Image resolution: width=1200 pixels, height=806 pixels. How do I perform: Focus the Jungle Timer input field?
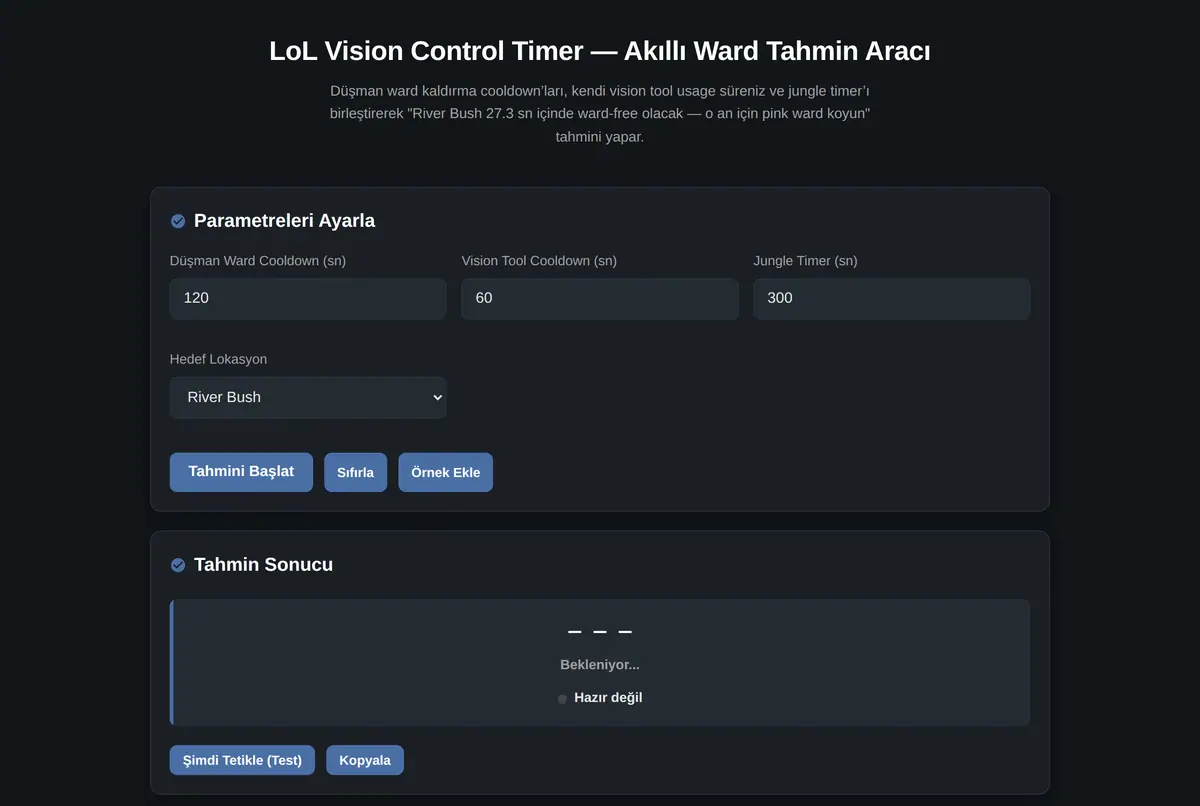(x=892, y=298)
